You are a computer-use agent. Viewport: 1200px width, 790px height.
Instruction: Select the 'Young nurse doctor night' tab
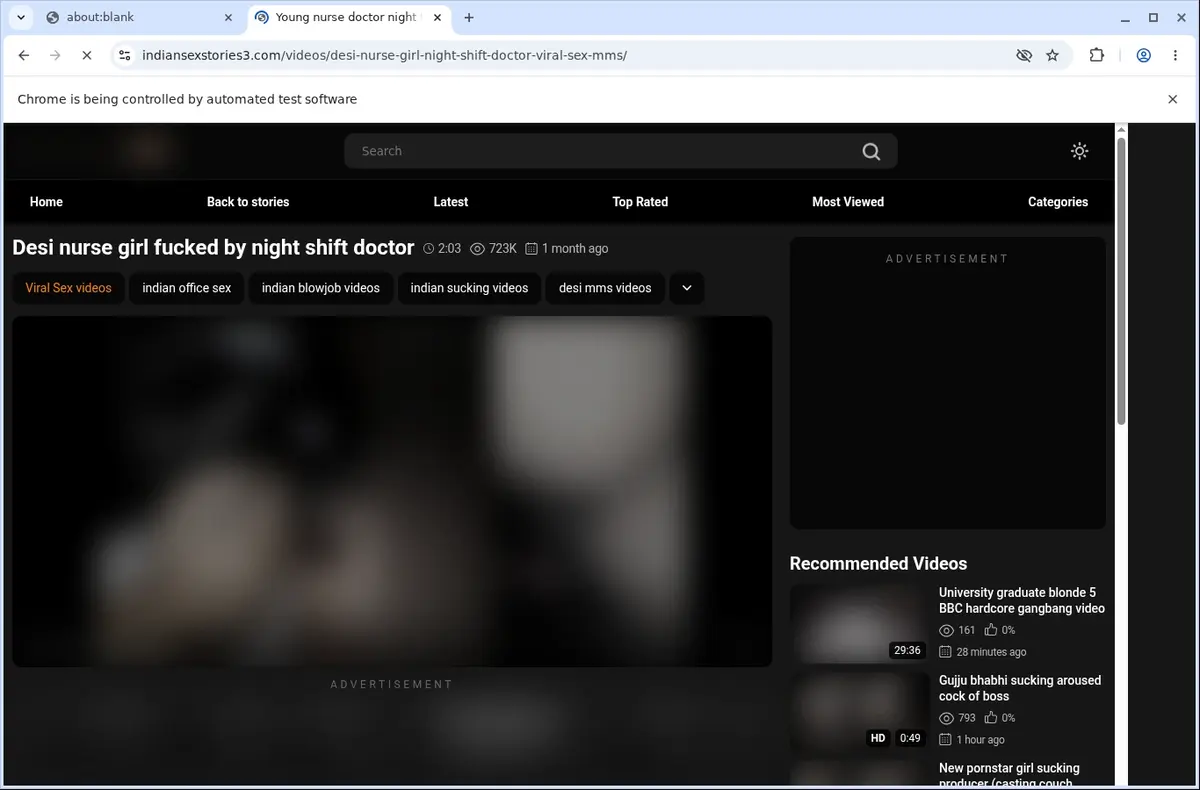[347, 17]
